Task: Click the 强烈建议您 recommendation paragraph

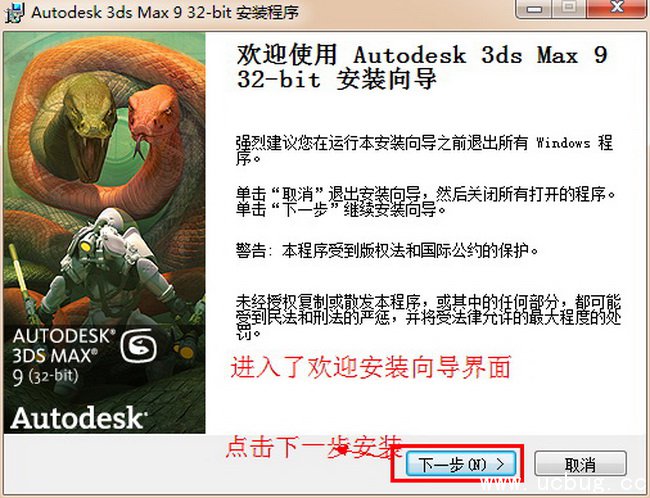Action: click(x=424, y=150)
